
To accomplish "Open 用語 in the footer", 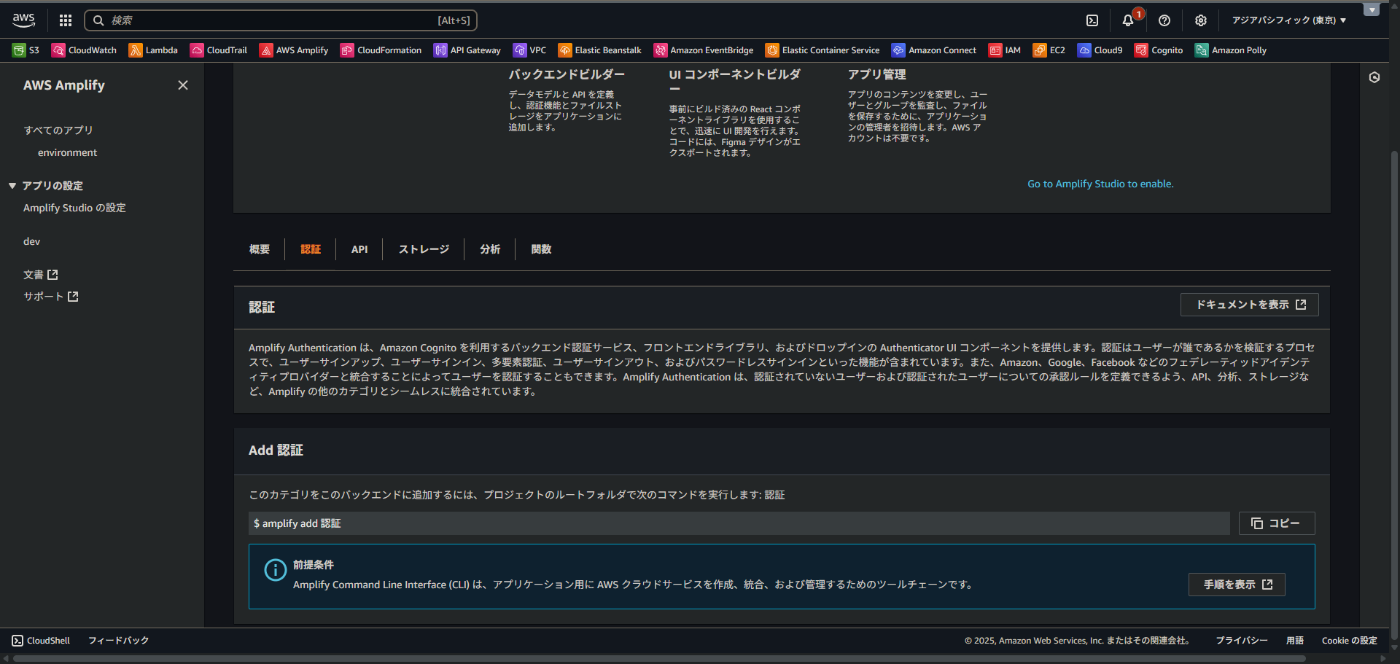I will 1295,640.
